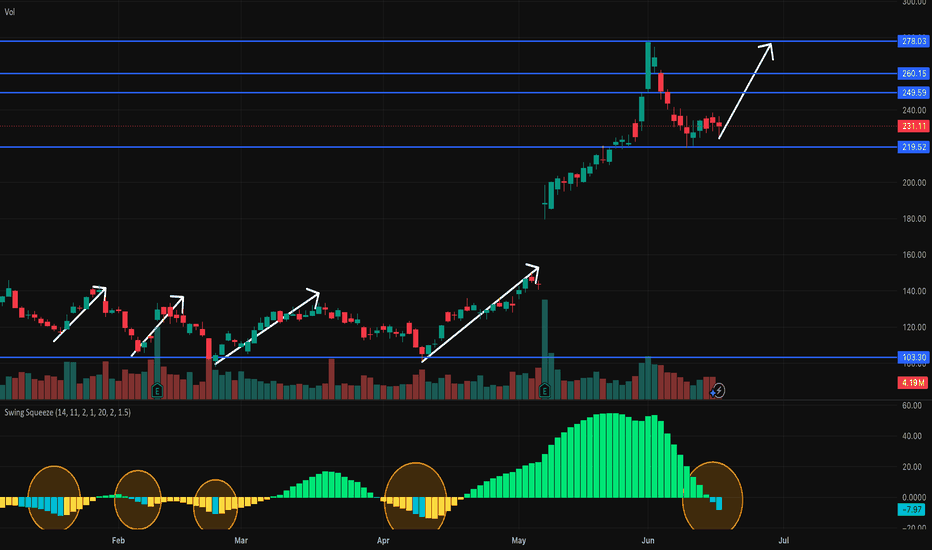Click the 20.00 value on the squeeze scale
Screen dimensions: 932x550
coord(912,467)
